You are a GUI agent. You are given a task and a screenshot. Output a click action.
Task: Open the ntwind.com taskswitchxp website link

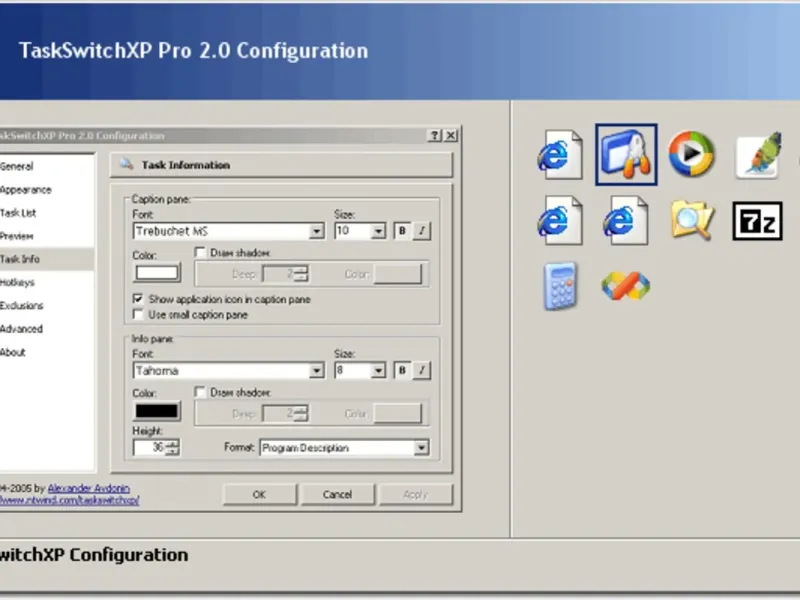point(69,501)
